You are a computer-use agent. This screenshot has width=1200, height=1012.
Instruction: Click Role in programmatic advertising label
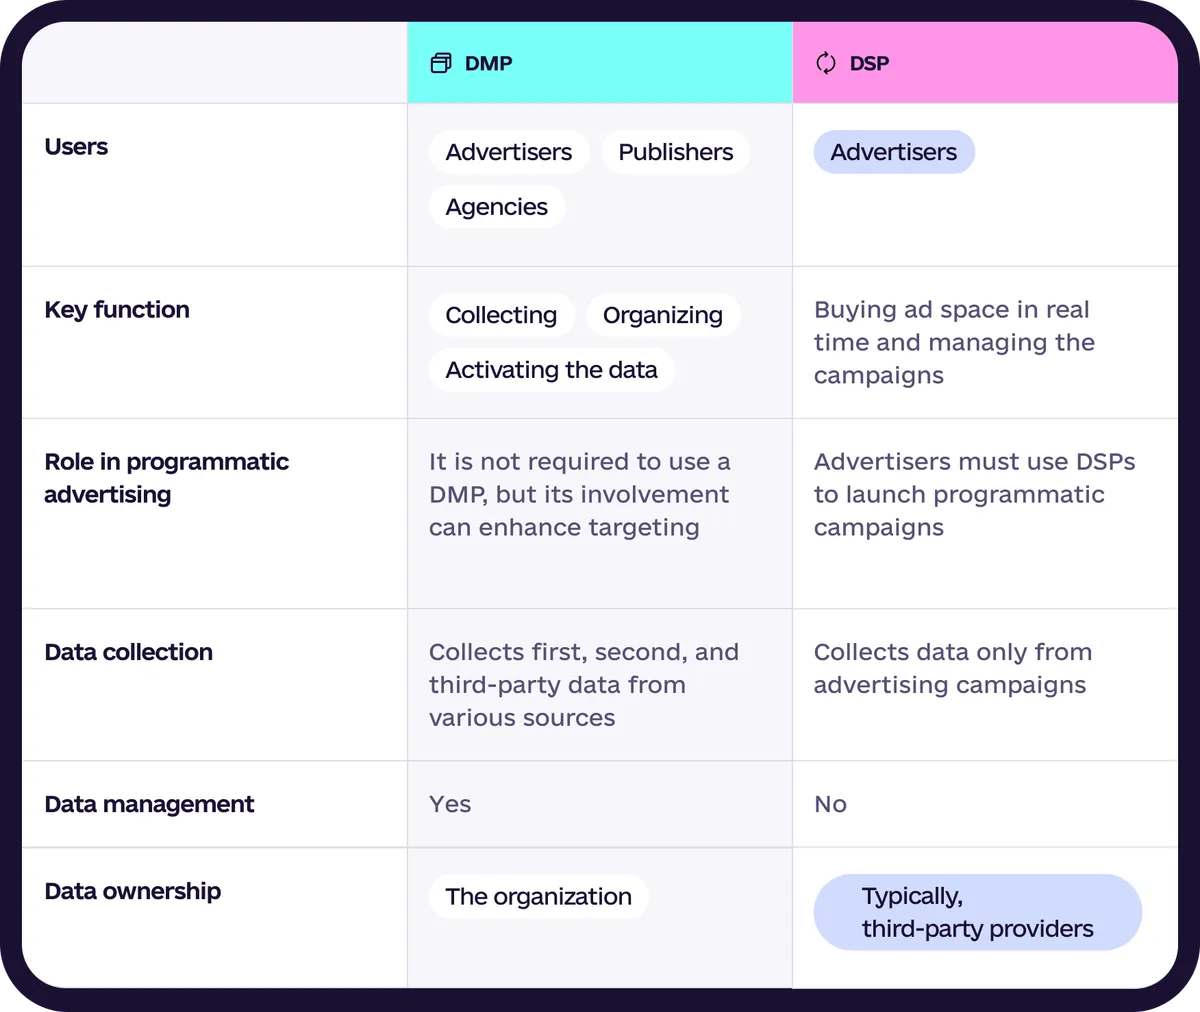click(x=167, y=478)
